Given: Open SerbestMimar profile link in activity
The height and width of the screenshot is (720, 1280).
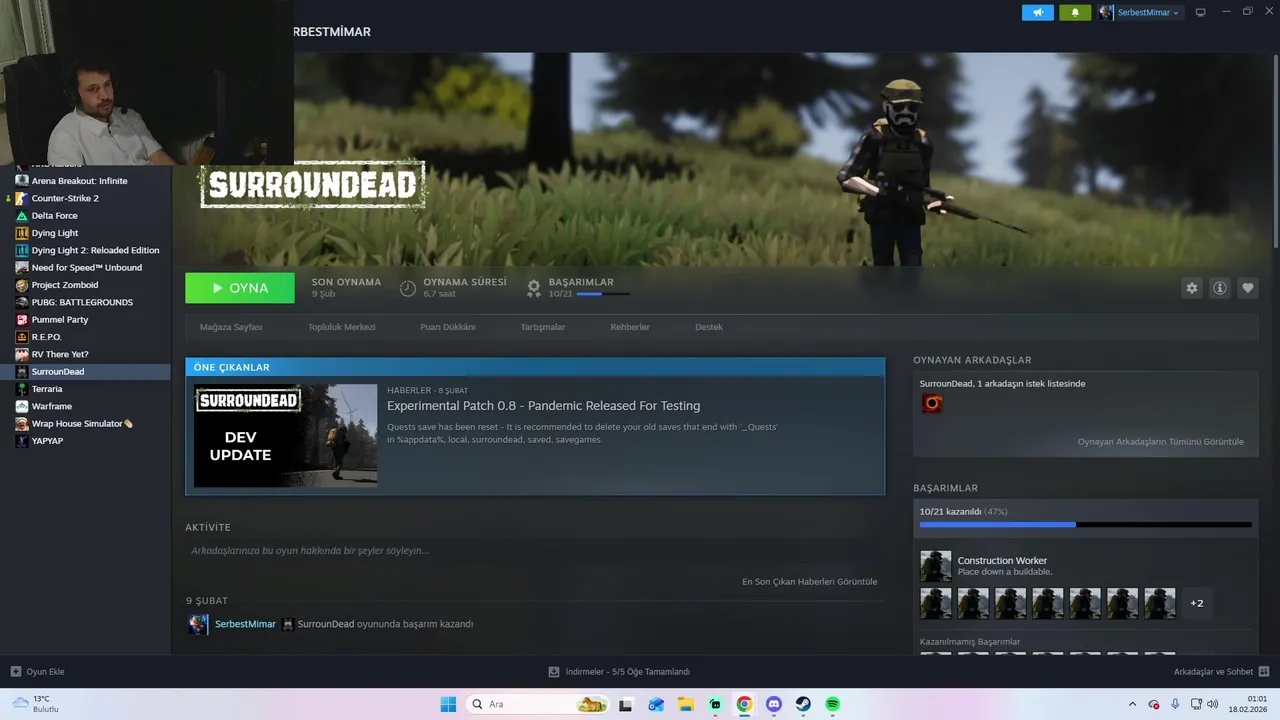Looking at the screenshot, I should coord(245,624).
